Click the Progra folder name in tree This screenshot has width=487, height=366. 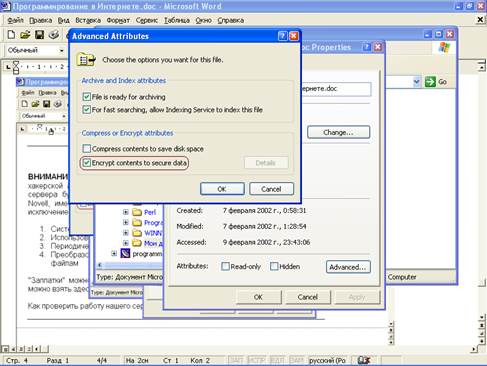[154, 222]
